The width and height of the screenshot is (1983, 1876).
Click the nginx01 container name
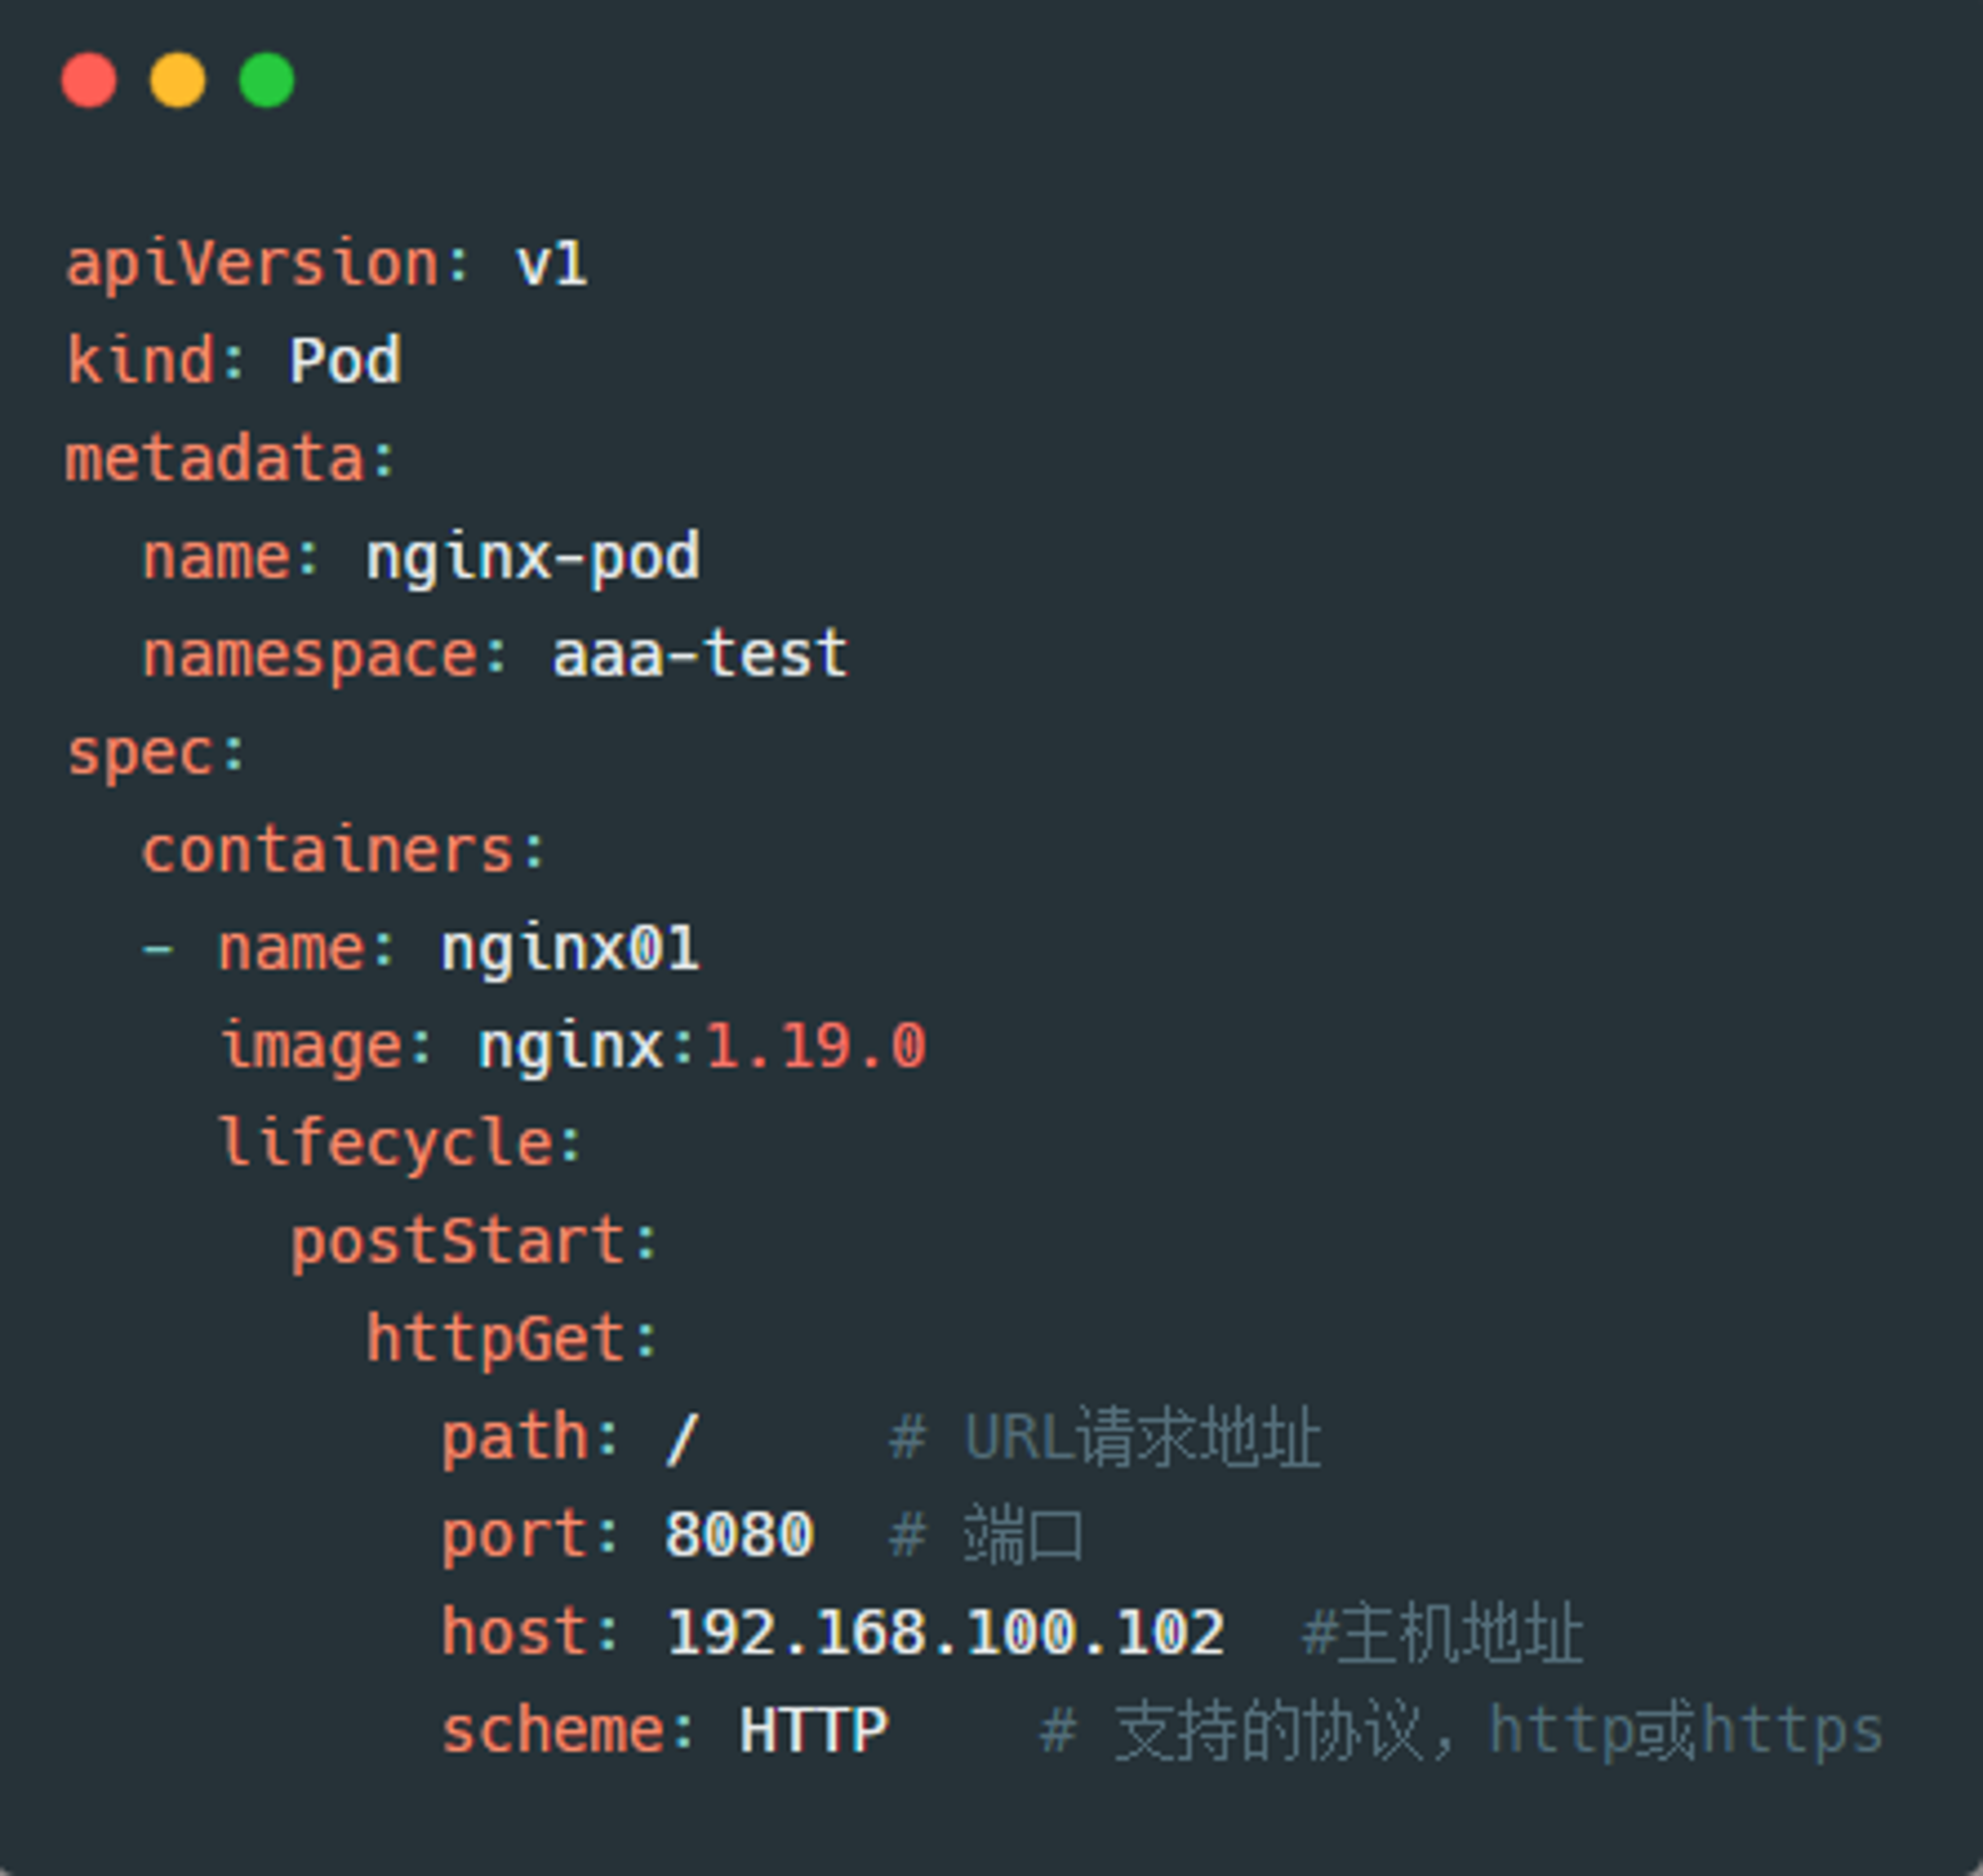tap(570, 950)
